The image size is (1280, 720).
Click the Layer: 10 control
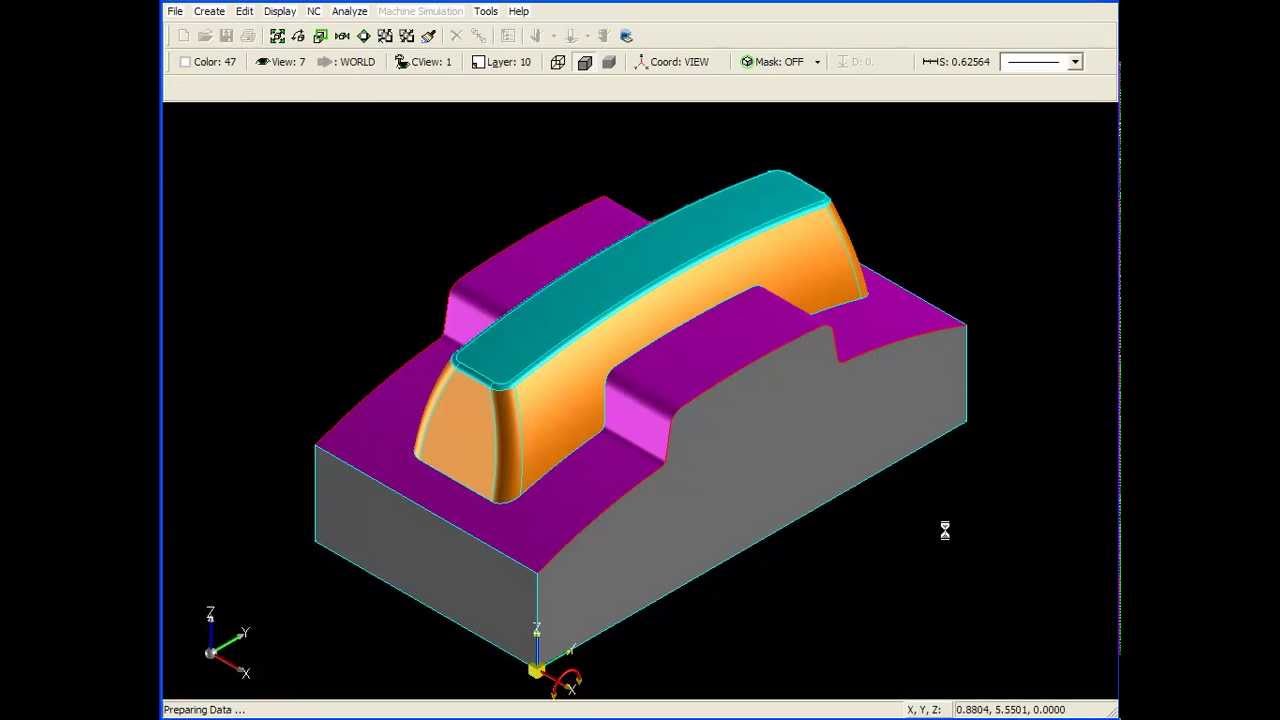(501, 62)
